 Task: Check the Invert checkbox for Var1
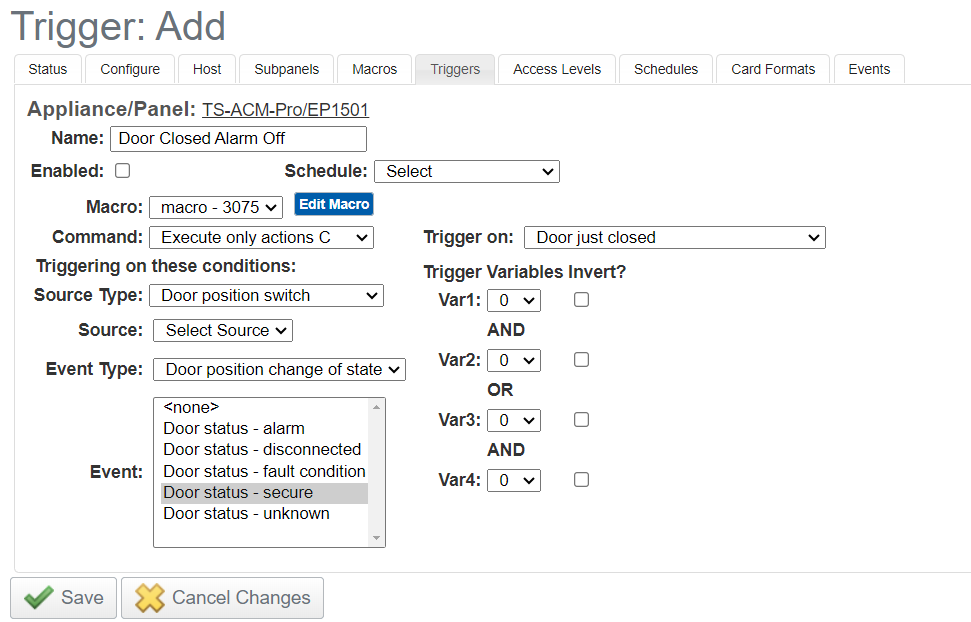pos(581,300)
